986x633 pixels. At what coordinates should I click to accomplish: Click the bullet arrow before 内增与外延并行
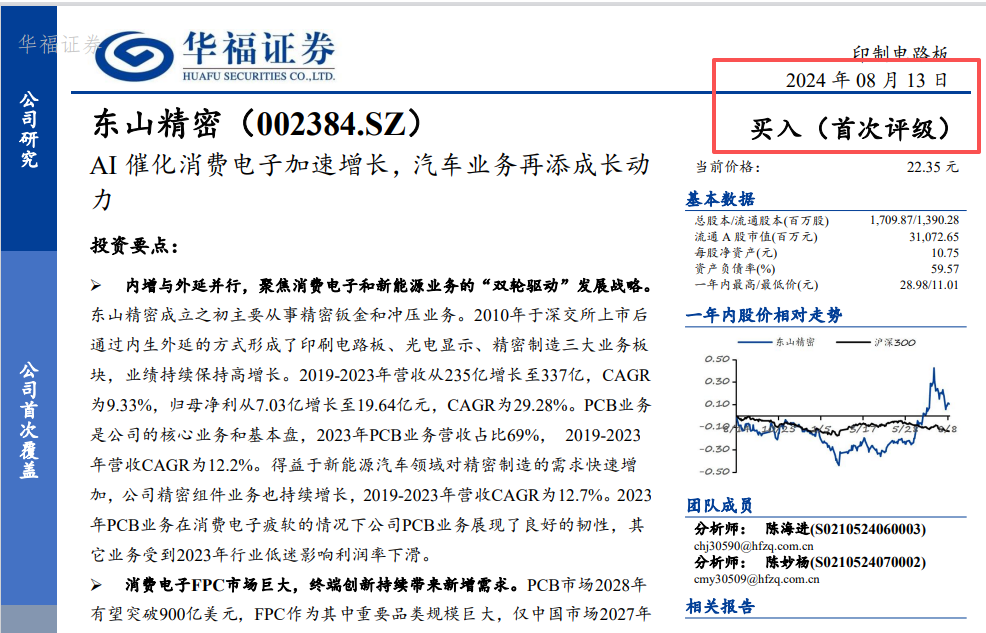pyautogui.click(x=96, y=286)
